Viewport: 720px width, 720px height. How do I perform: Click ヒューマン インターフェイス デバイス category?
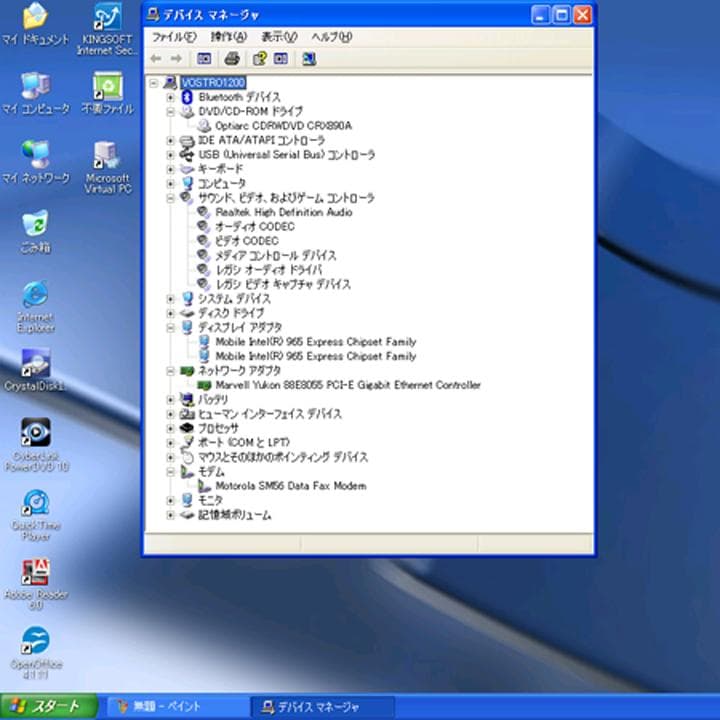(x=270, y=414)
